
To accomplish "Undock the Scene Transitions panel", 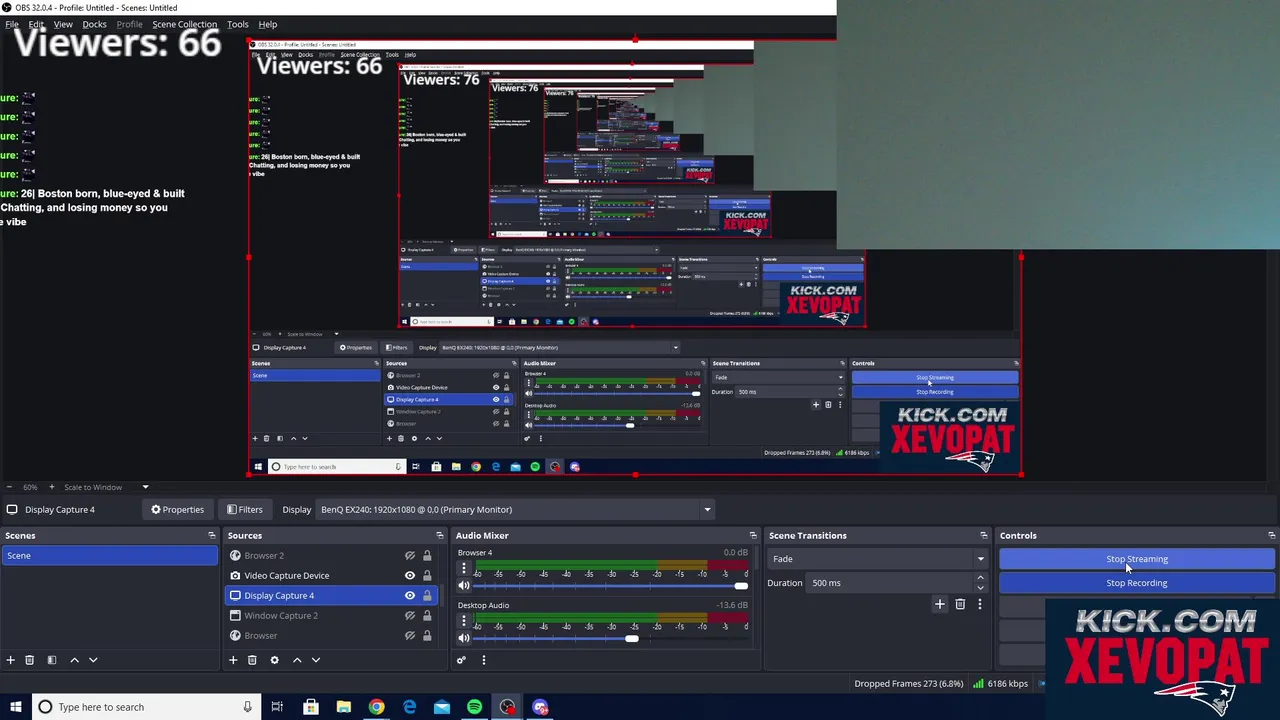I will coord(983,535).
